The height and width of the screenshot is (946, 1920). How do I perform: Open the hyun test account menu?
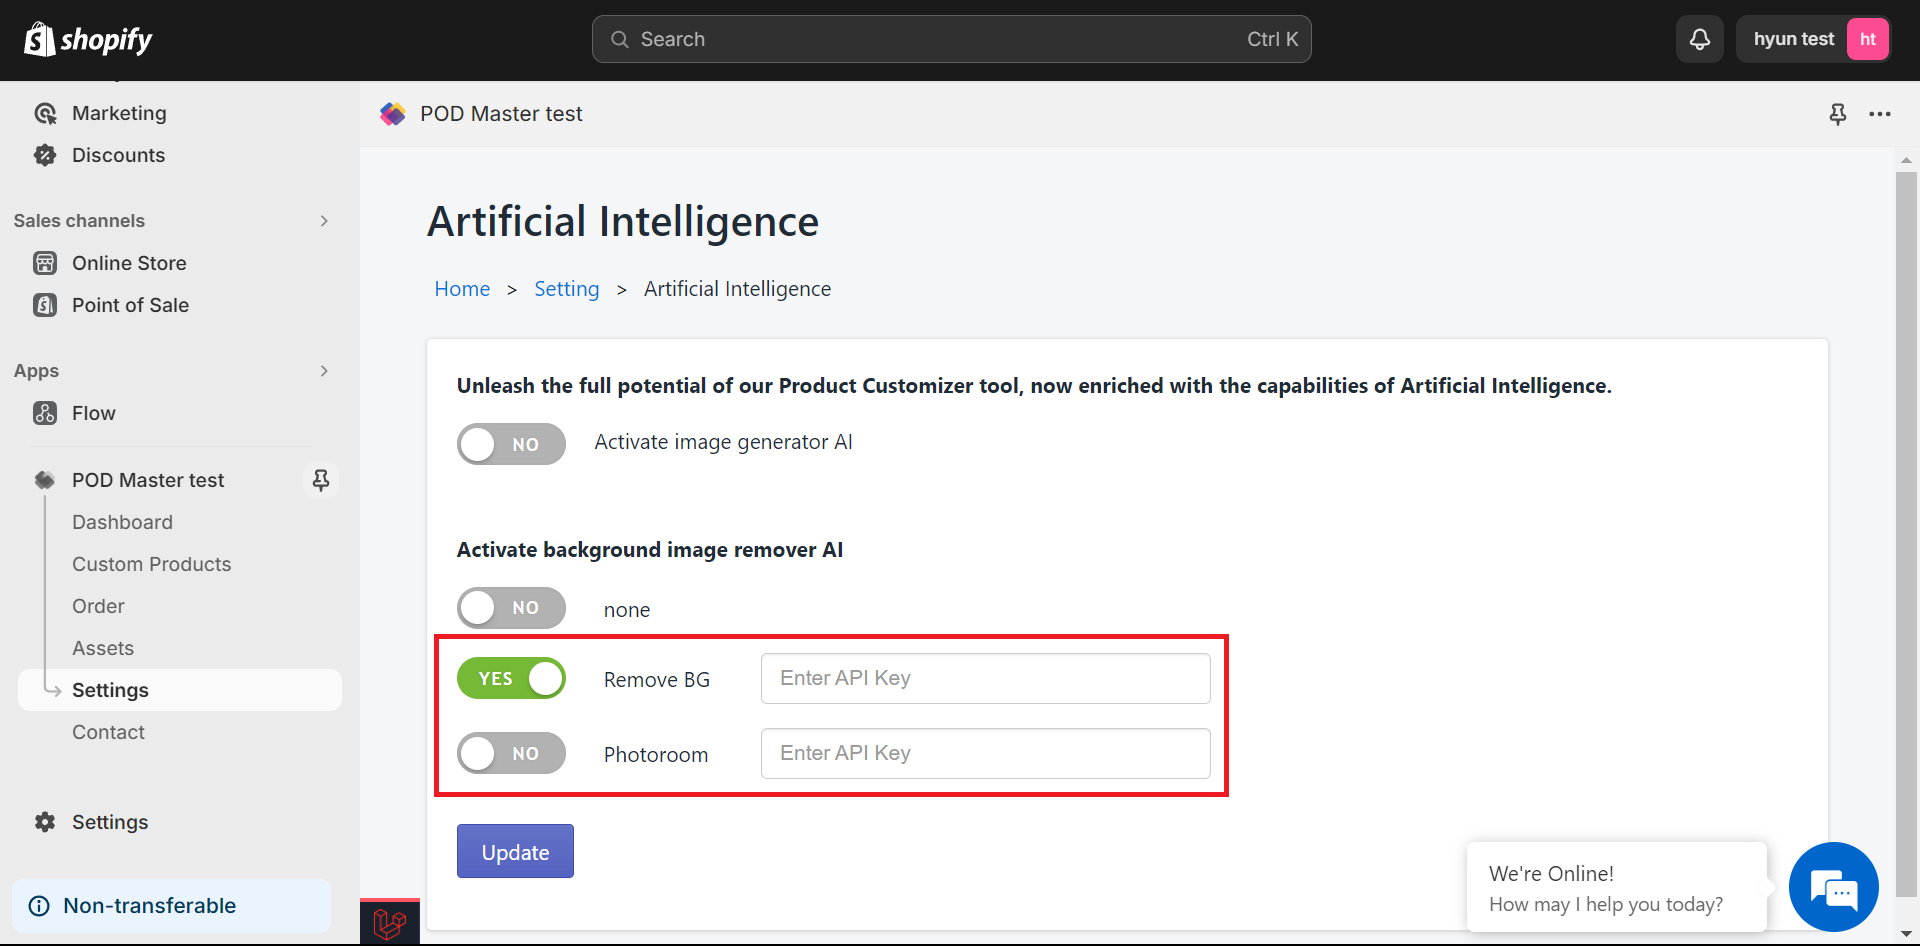(1812, 39)
